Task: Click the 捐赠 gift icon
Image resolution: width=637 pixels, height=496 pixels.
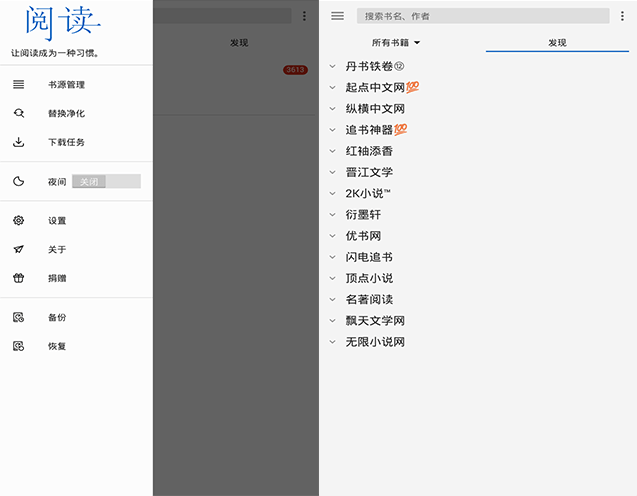Action: pos(18,278)
